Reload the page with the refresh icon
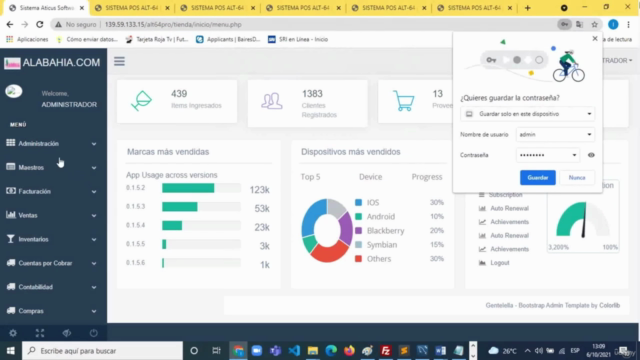640x360 pixels. coord(40,24)
